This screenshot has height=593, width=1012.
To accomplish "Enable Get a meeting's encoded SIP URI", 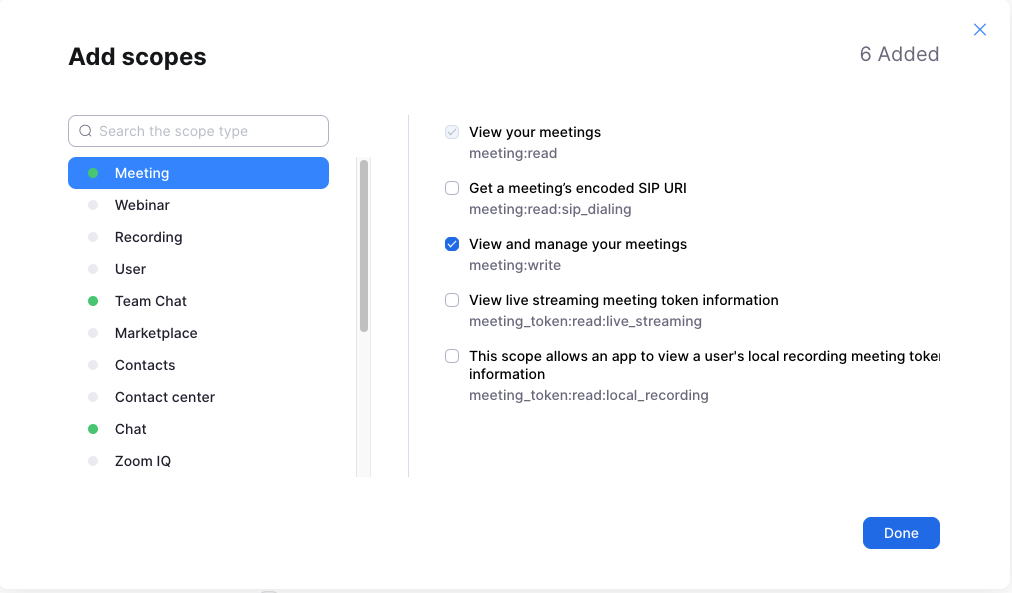I will (x=452, y=188).
